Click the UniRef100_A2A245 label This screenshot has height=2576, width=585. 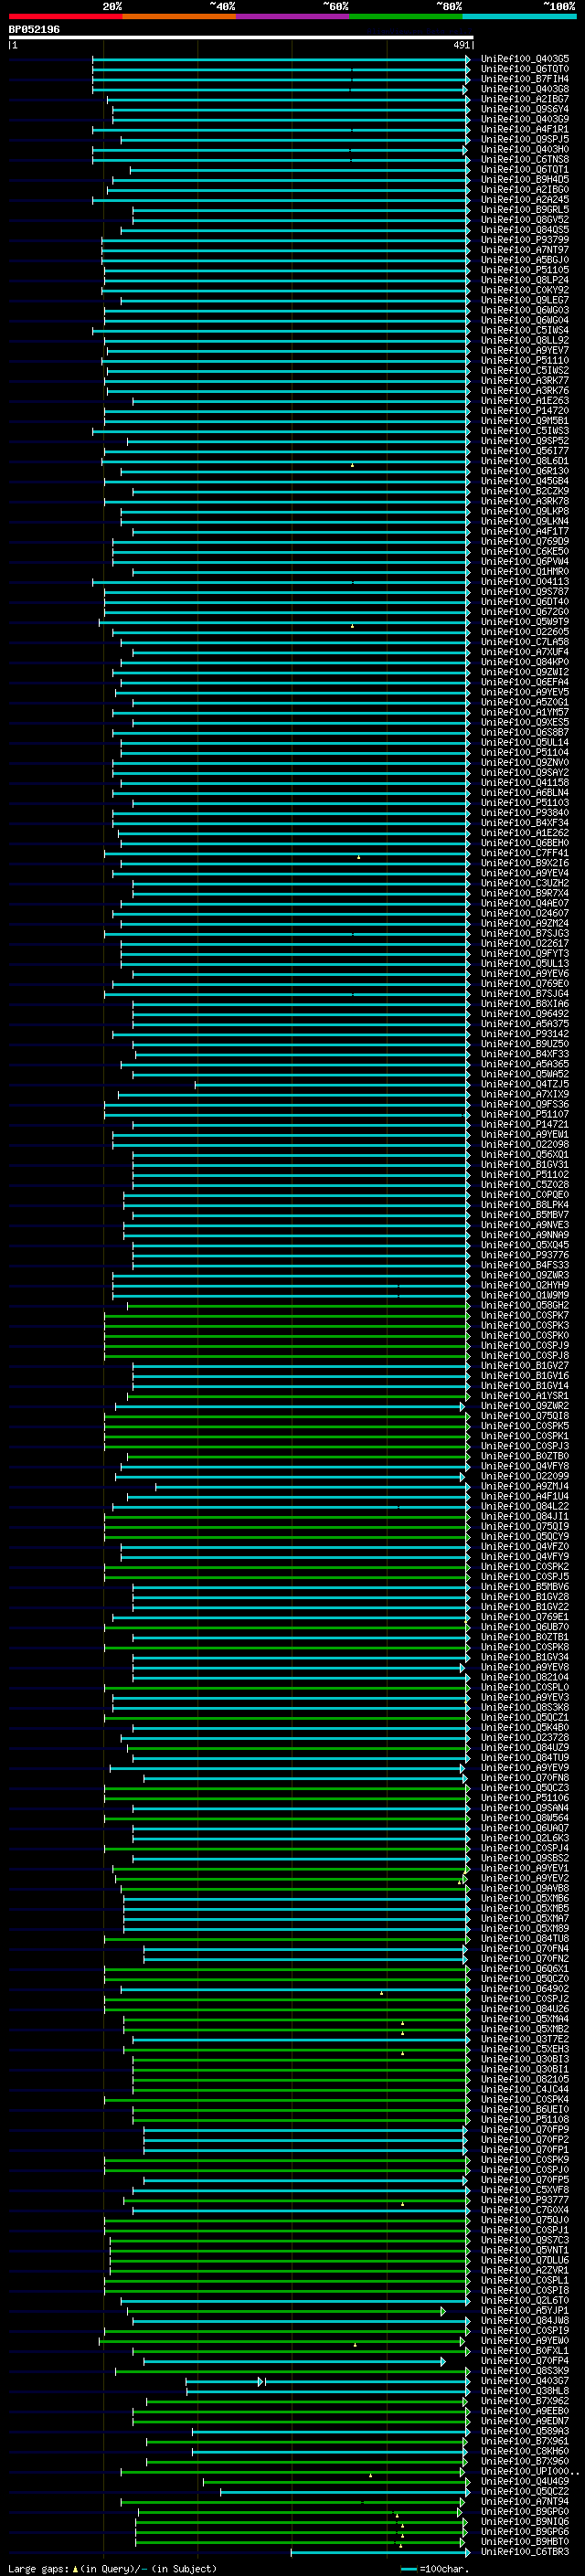525,200
